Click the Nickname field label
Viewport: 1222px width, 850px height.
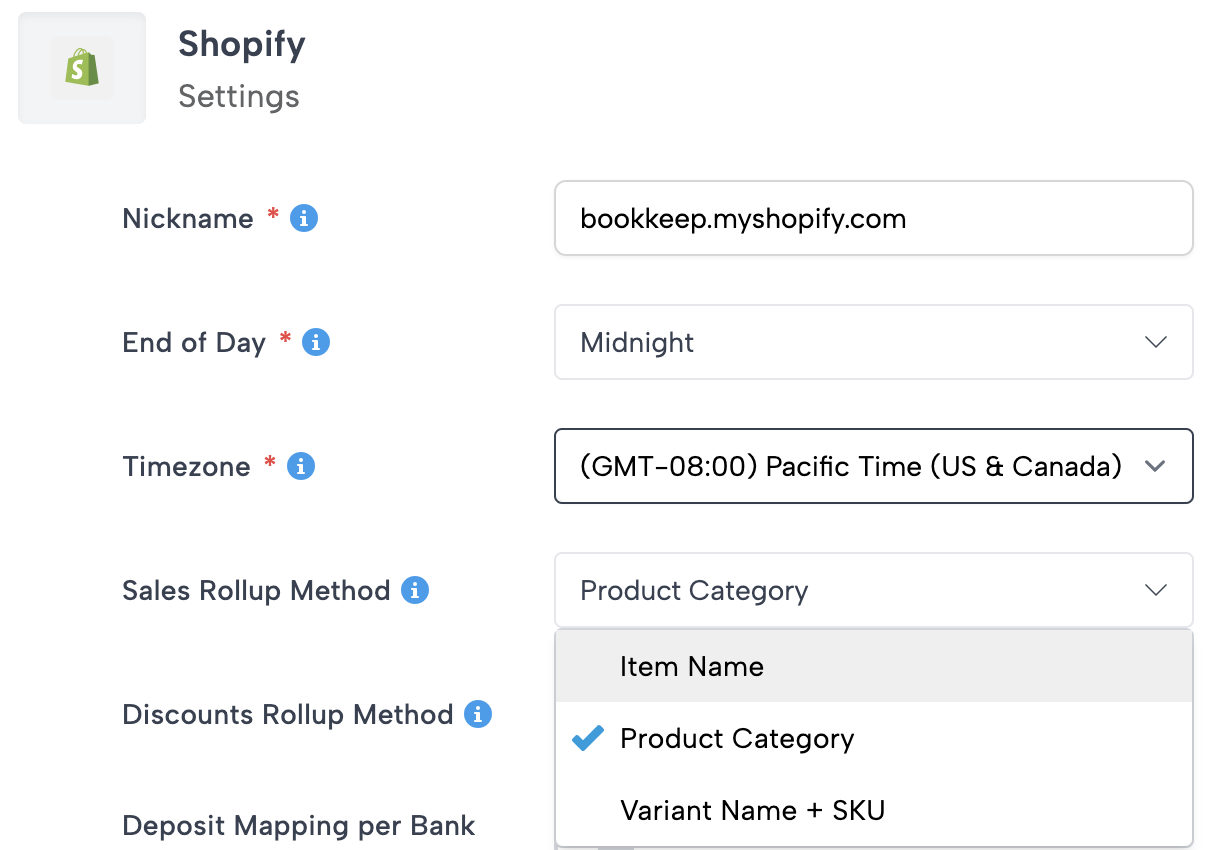188,218
